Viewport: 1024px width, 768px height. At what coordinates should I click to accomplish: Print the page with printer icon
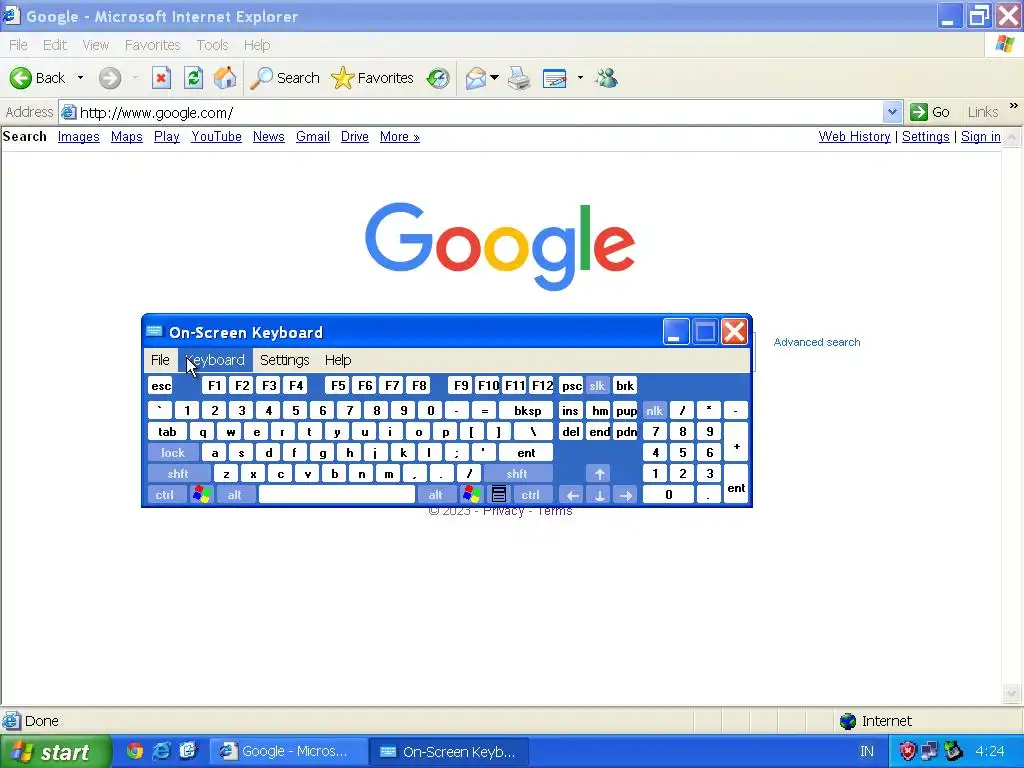point(519,78)
